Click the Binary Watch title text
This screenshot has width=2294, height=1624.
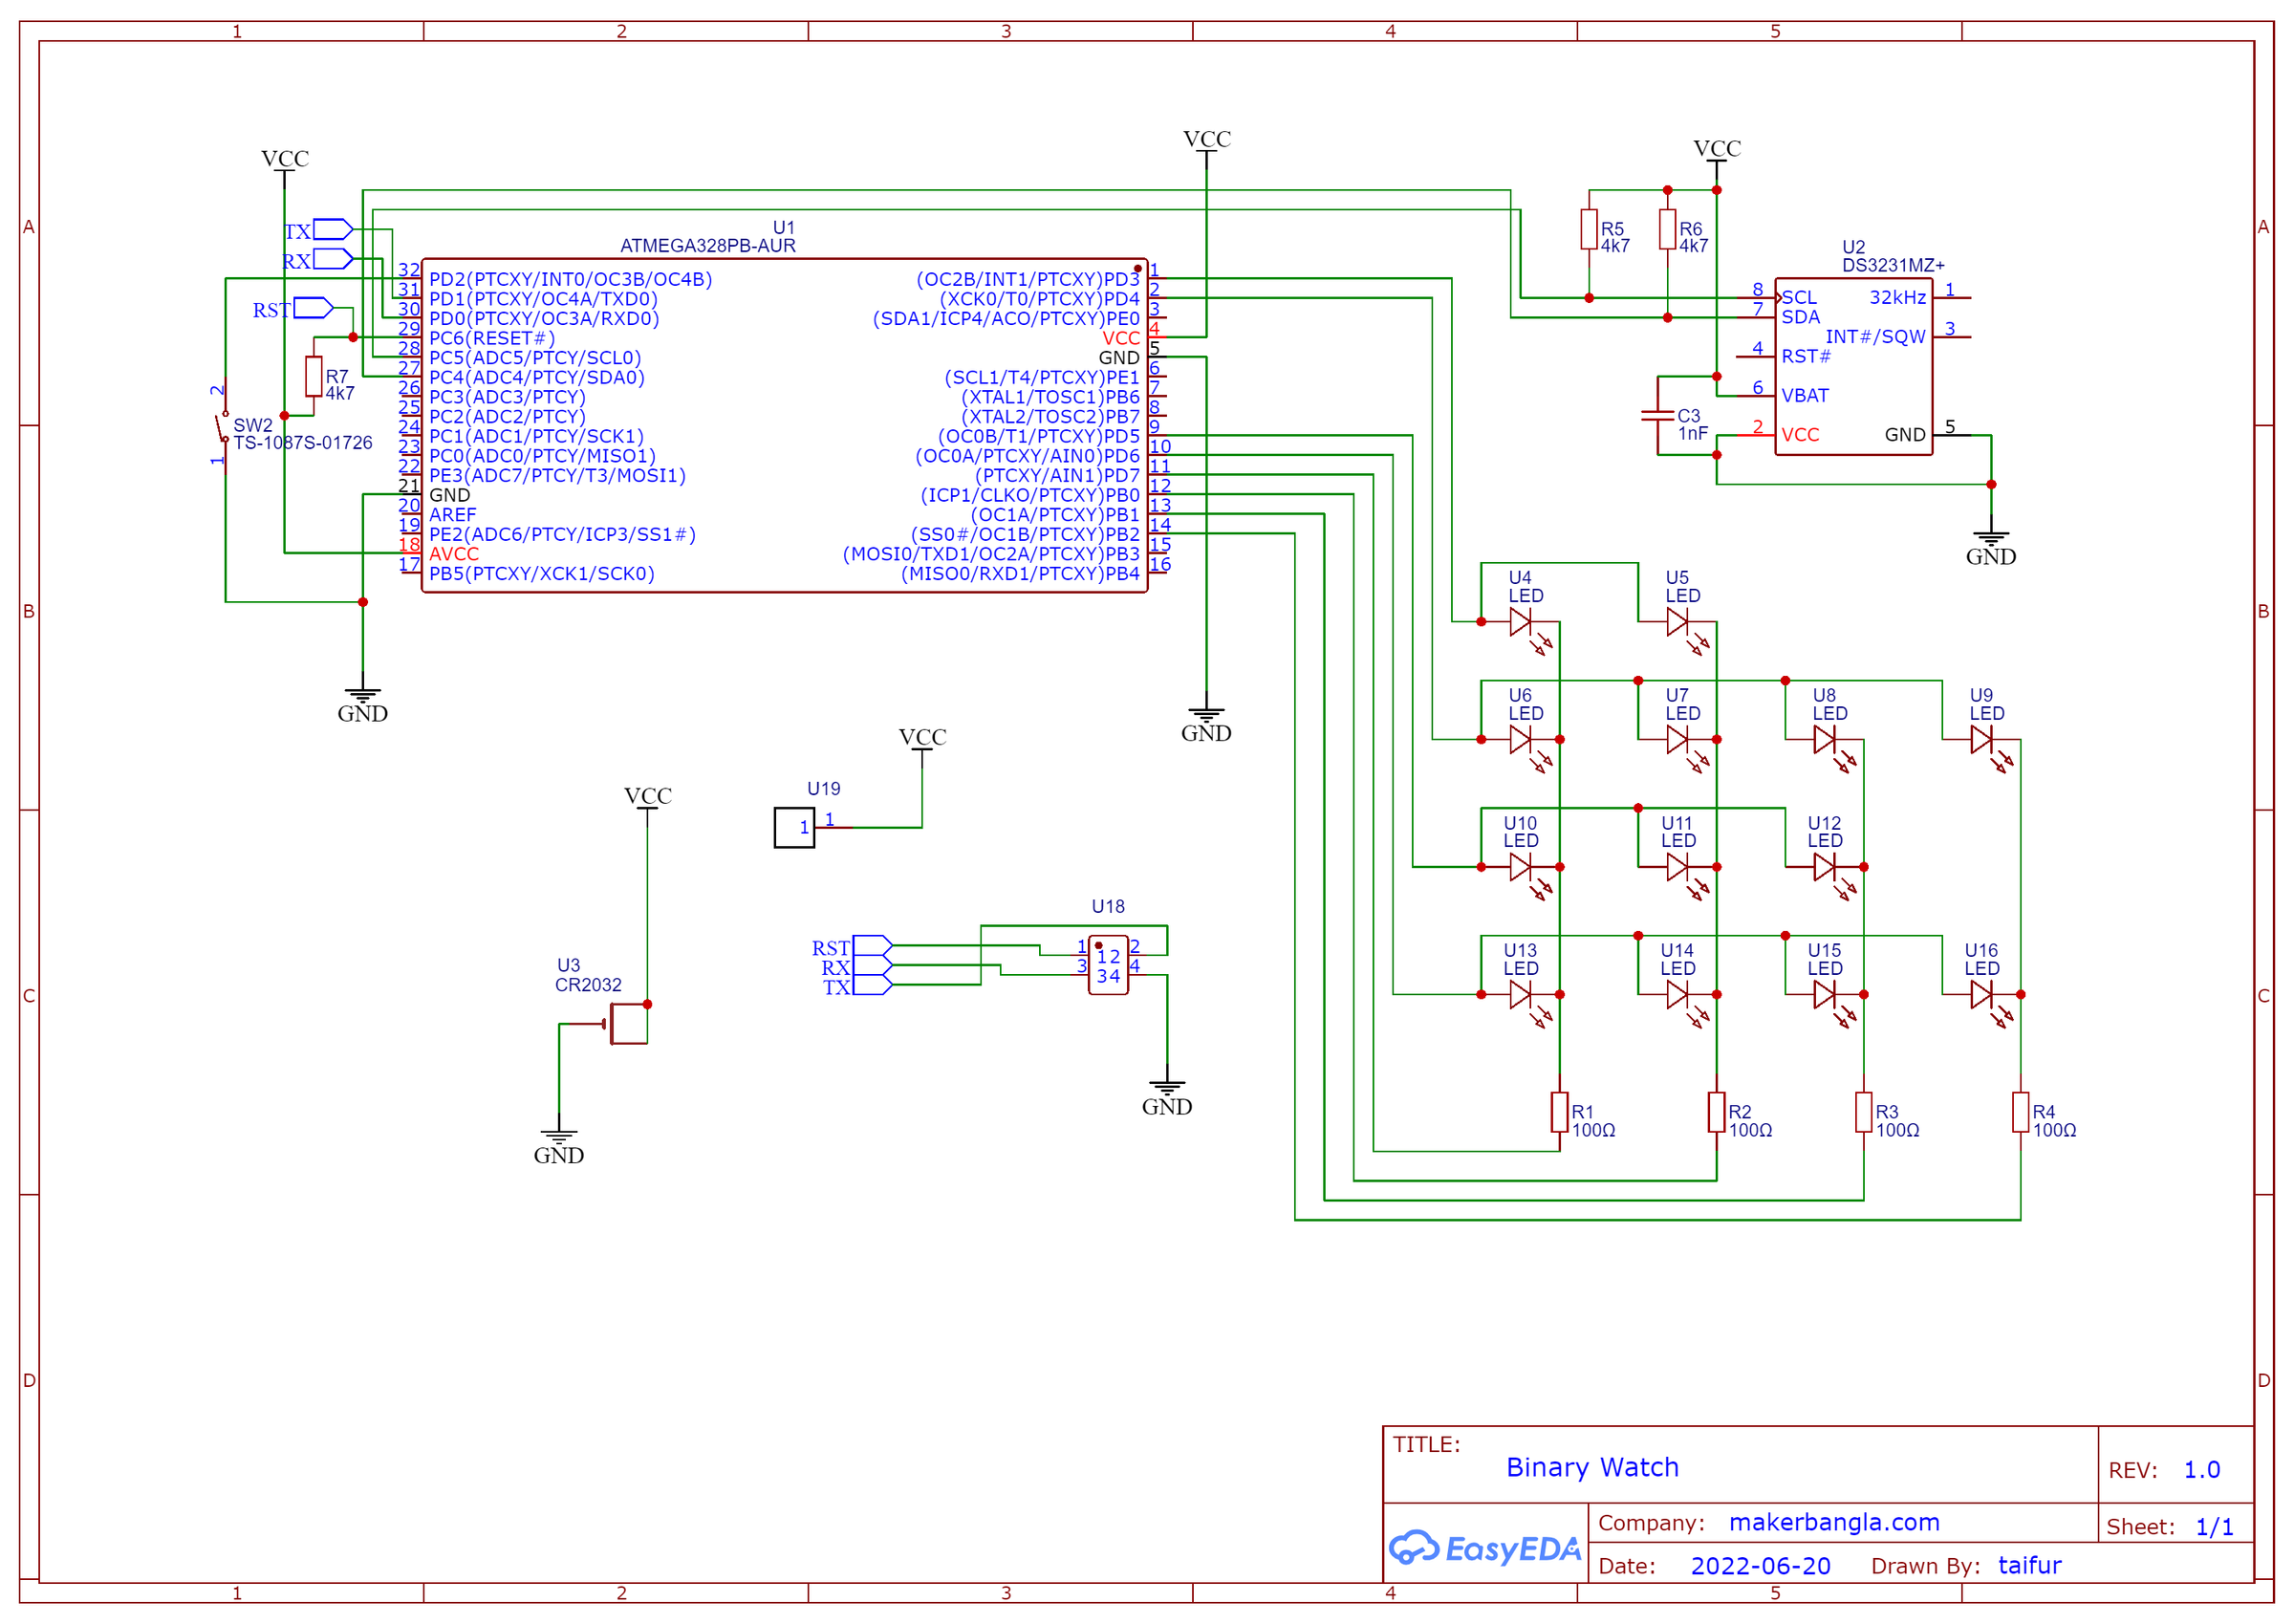pos(1592,1467)
